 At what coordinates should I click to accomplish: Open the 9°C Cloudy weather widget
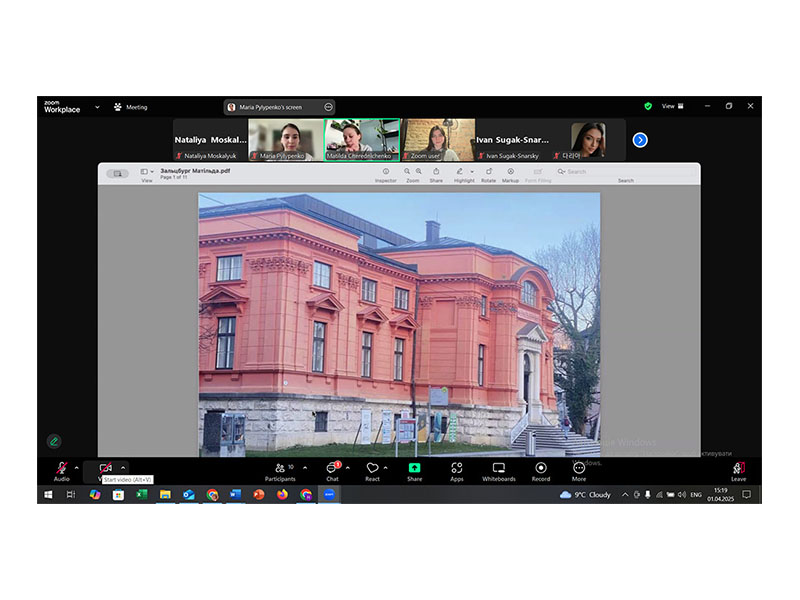click(x=585, y=494)
